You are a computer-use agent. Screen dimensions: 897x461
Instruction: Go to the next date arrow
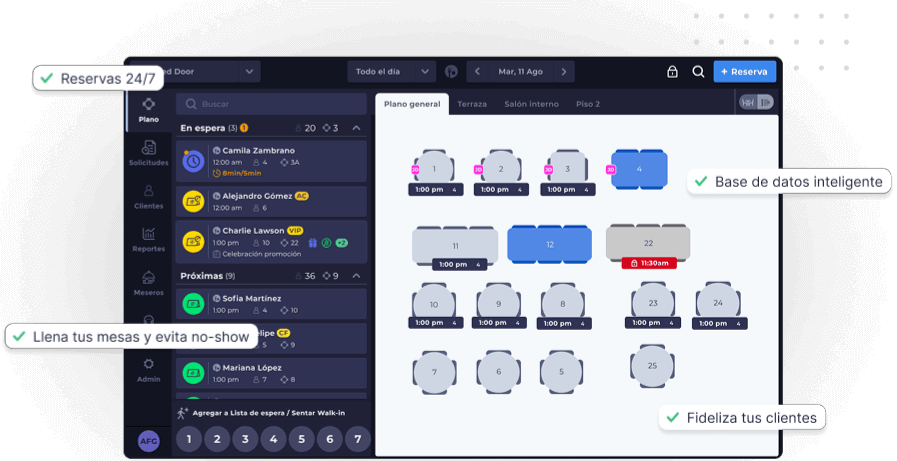coord(564,72)
